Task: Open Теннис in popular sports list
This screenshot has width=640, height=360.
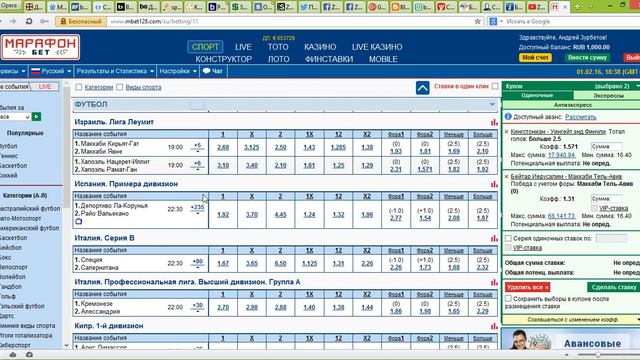Action: pos(9,156)
